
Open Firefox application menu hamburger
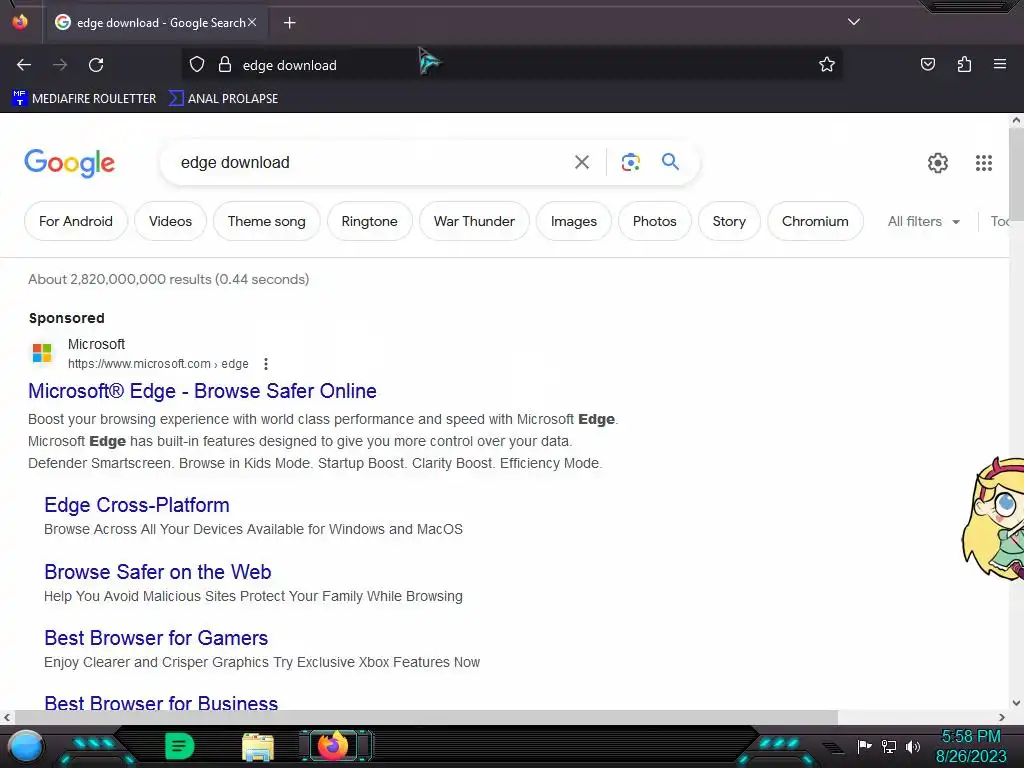tap(999, 64)
